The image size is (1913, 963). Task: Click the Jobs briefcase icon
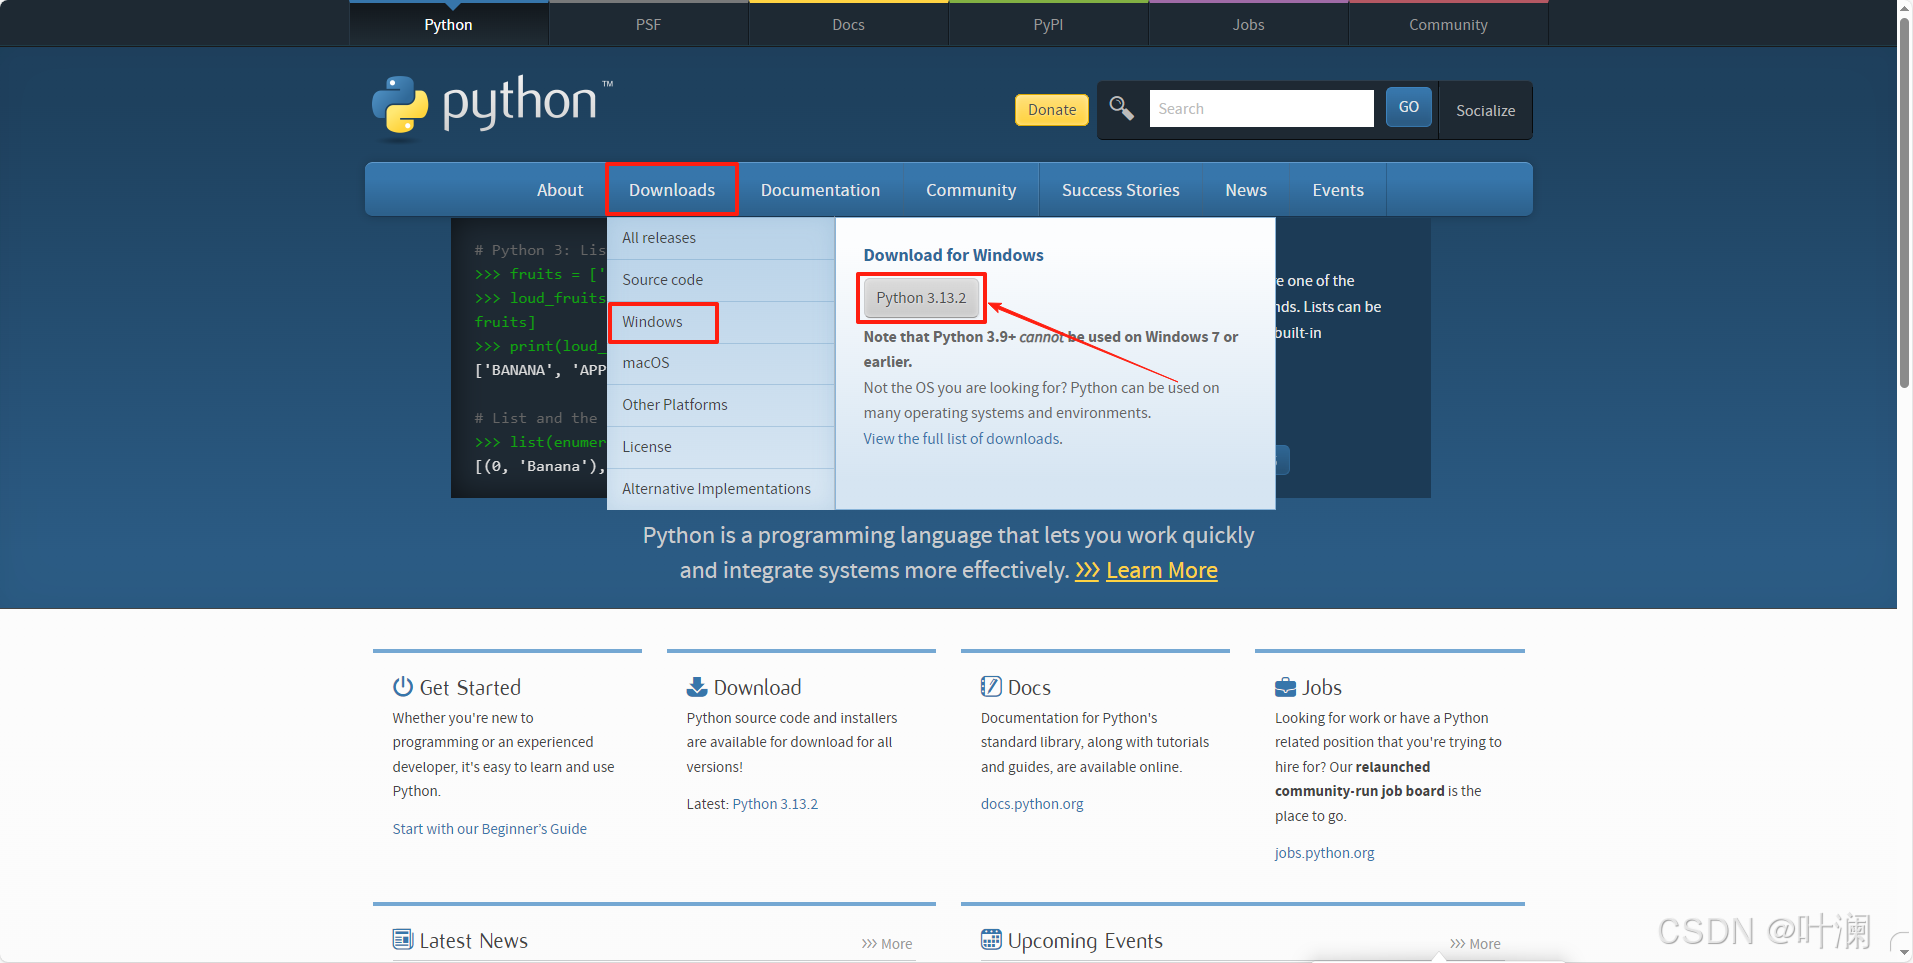1285,686
